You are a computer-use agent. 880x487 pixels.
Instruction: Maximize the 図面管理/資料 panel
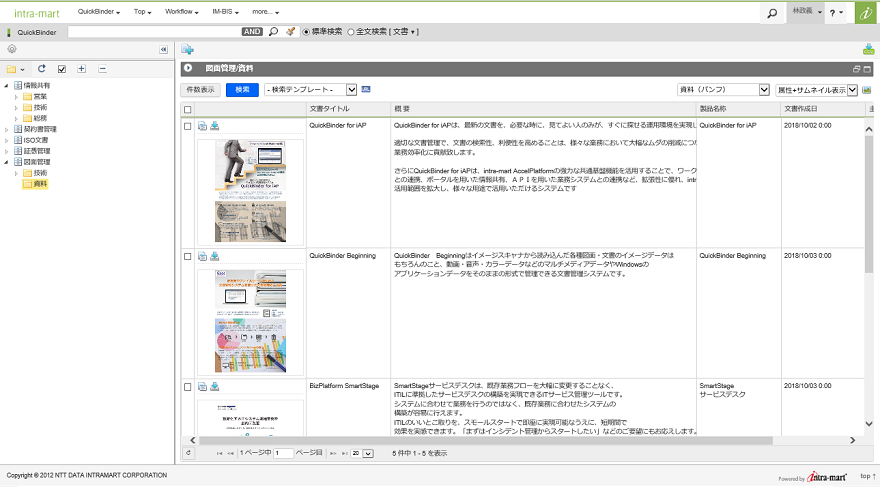pyautogui.click(x=867, y=68)
